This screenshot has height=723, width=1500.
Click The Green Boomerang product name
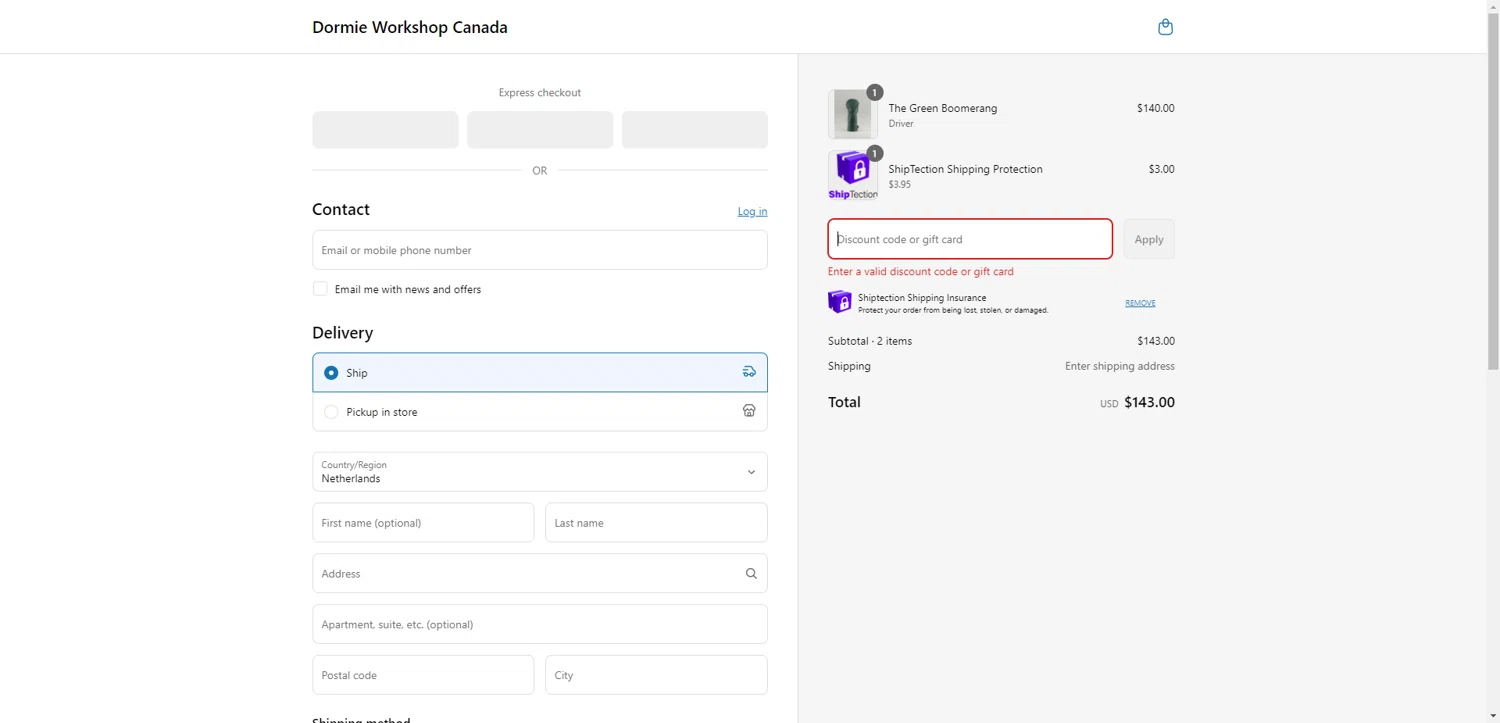(943, 108)
